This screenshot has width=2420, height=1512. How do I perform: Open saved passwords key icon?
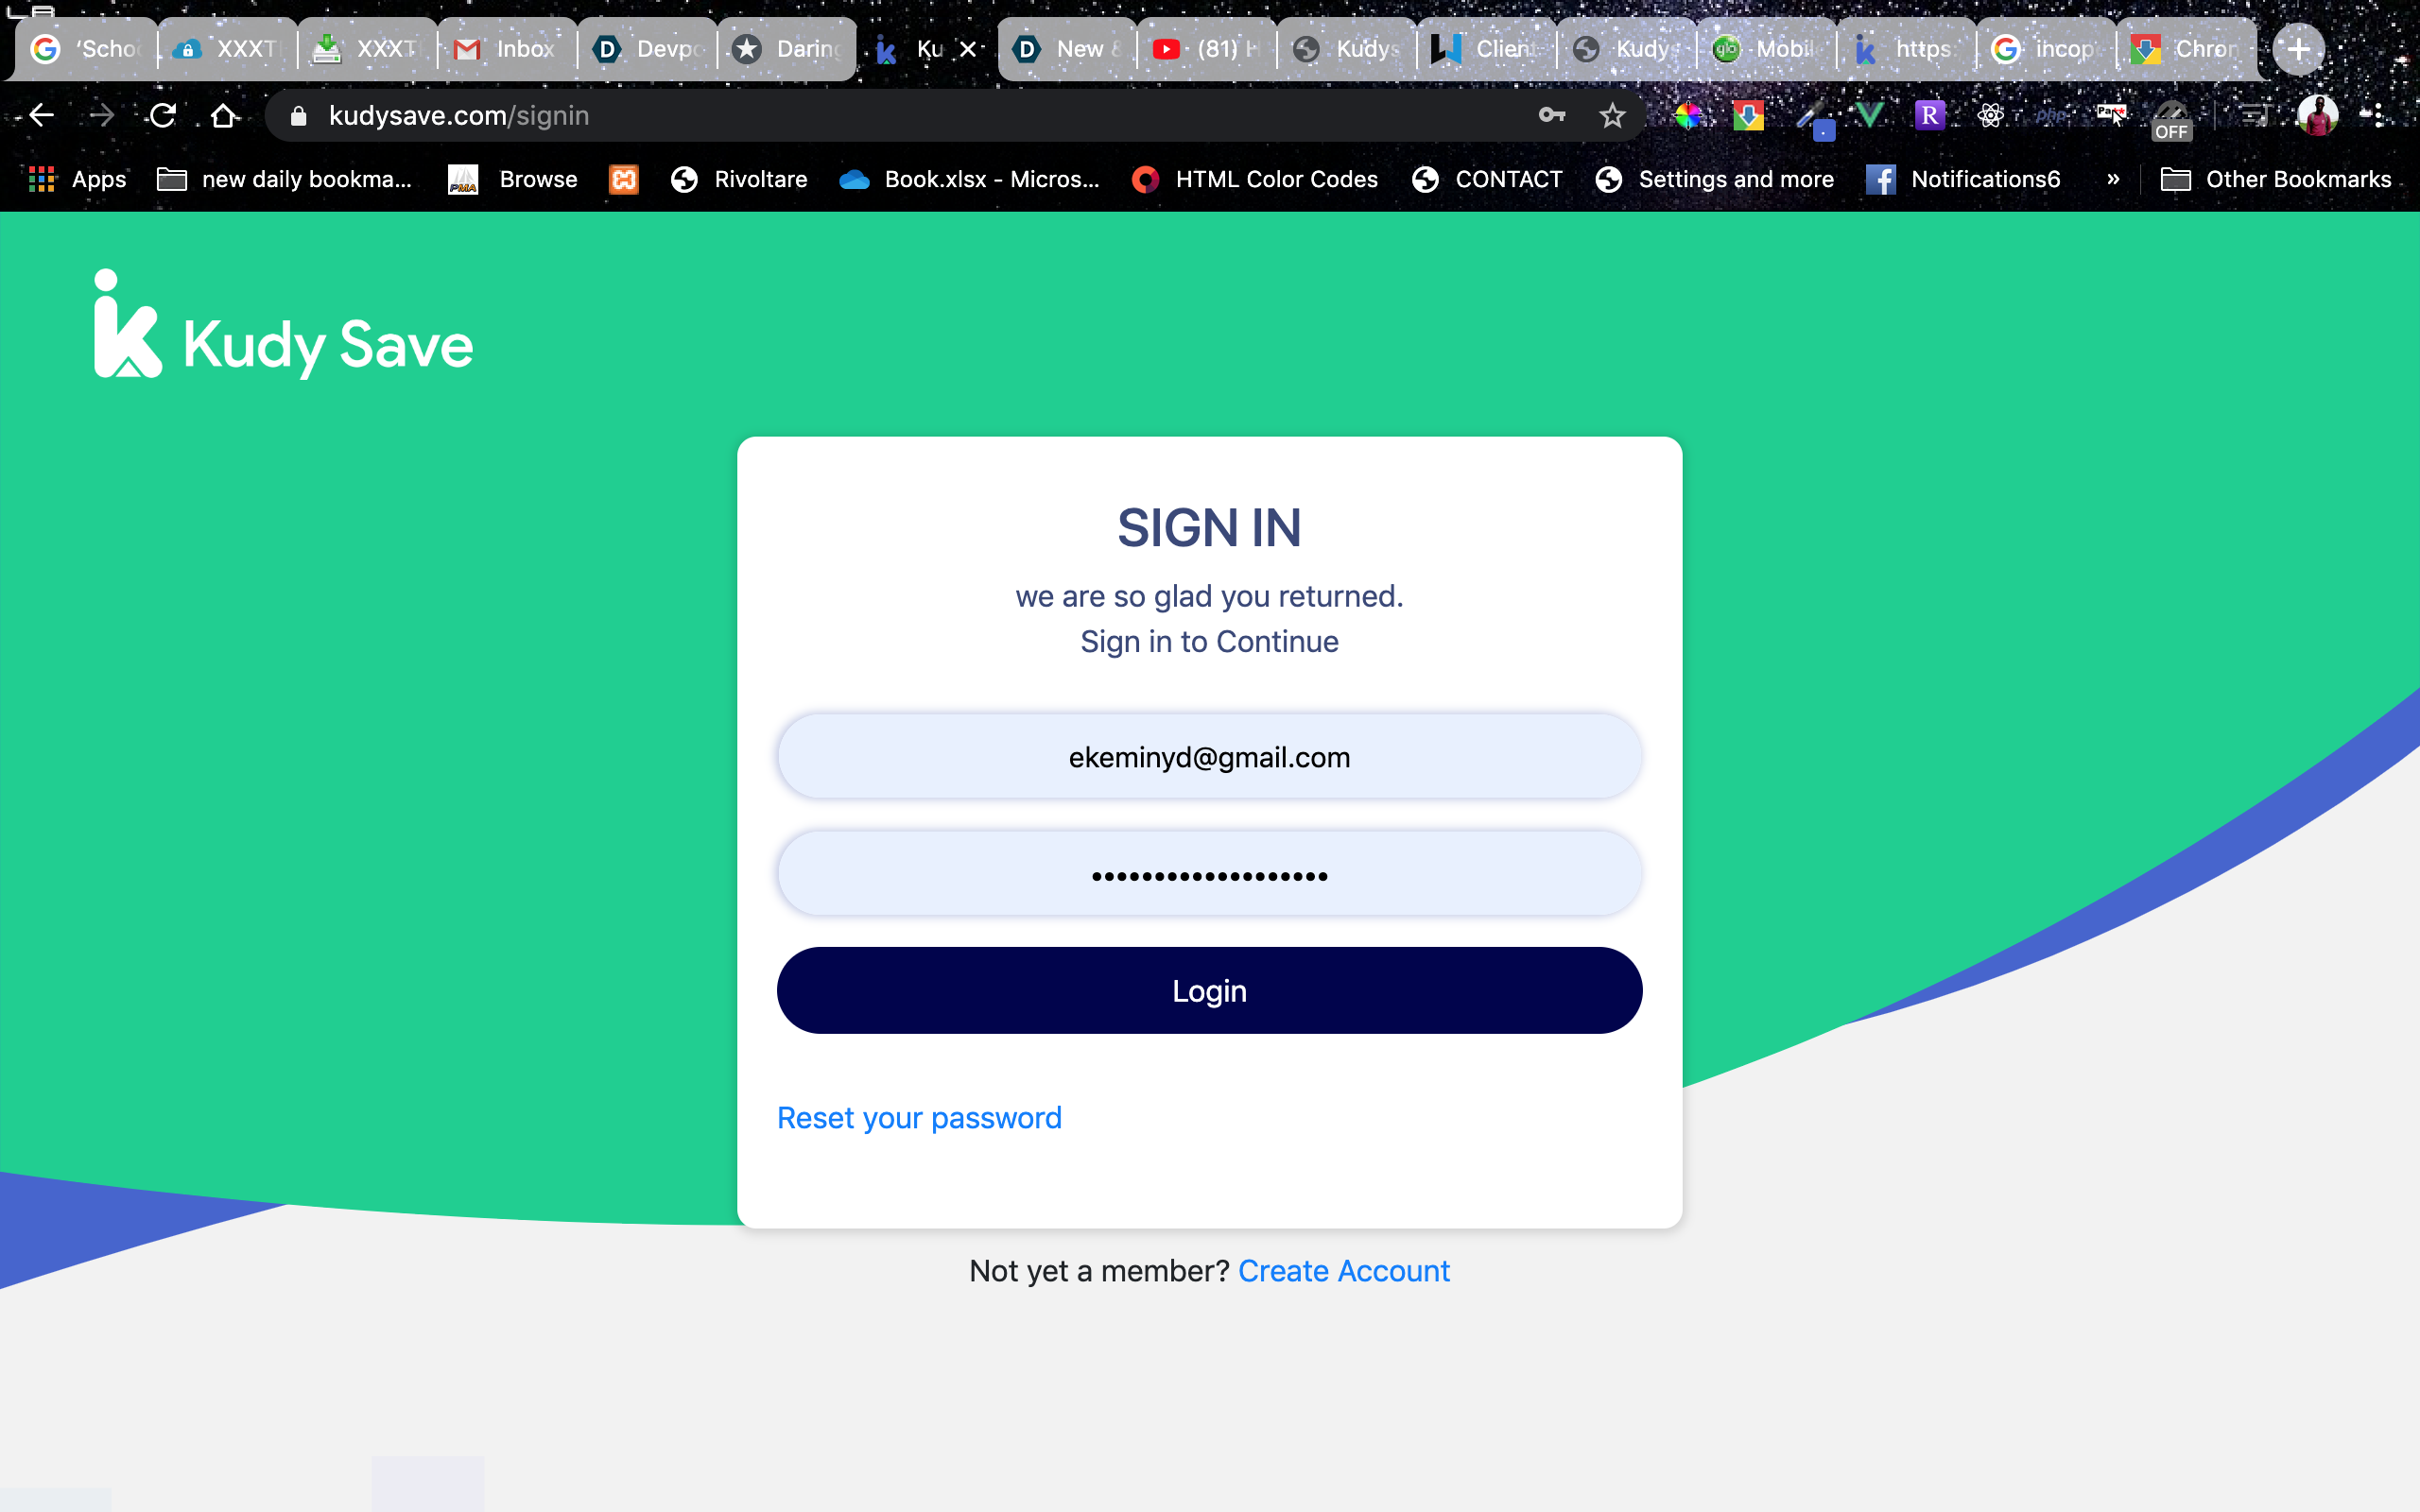pyautogui.click(x=1552, y=115)
